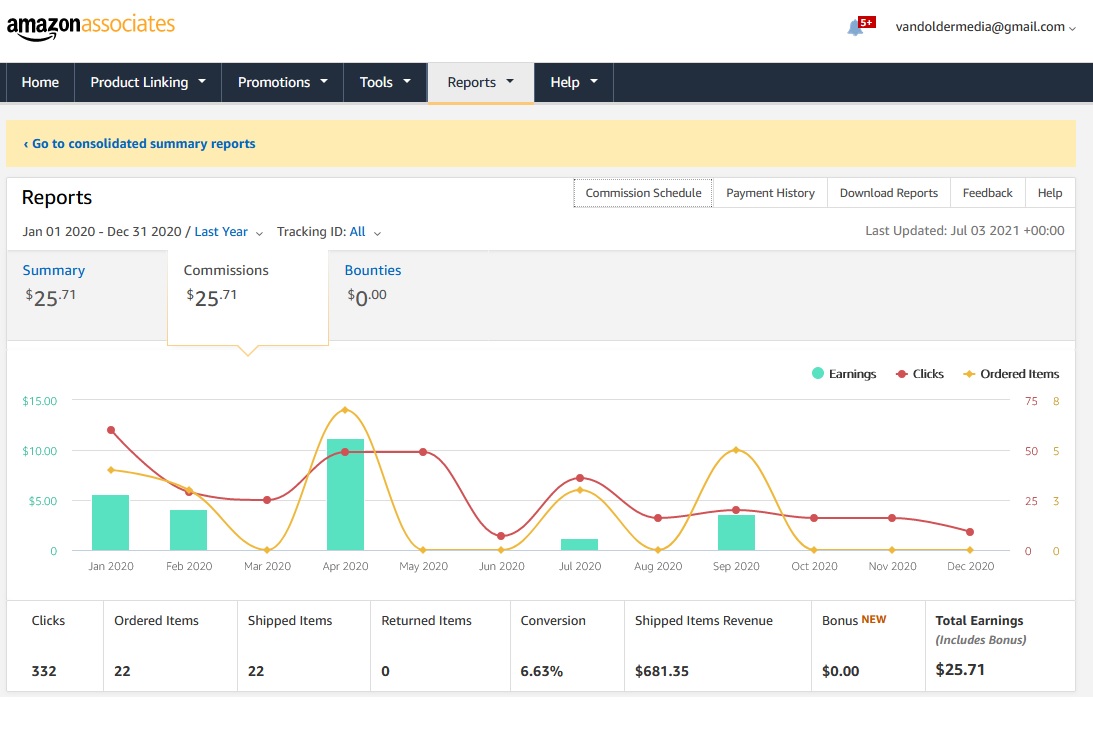Click the 6.63% Conversion value

pos(542,671)
